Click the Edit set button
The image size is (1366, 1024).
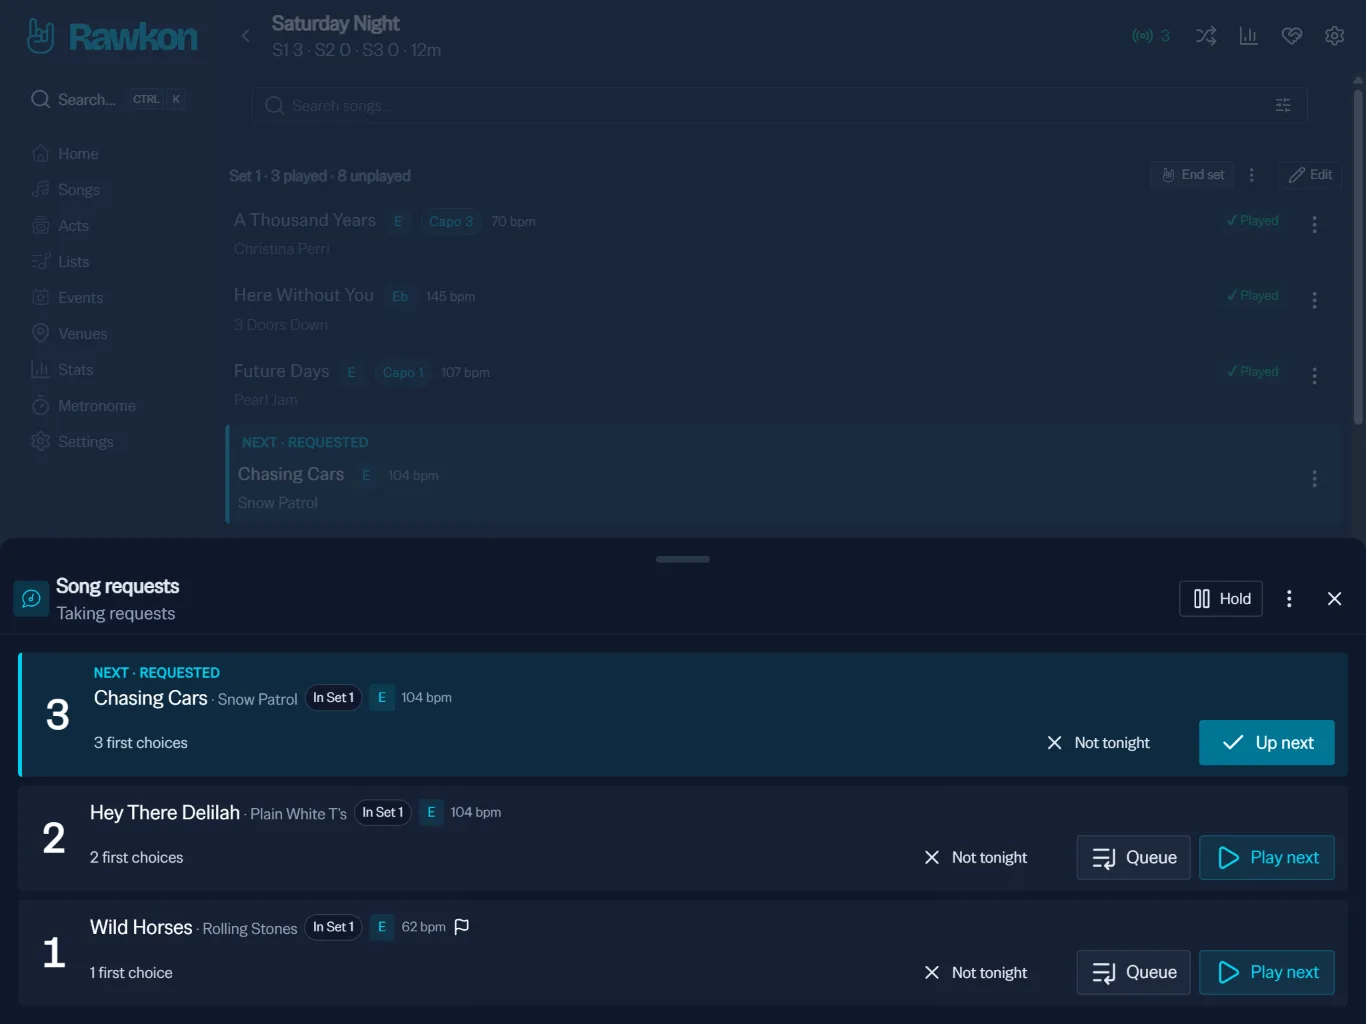1310,175
